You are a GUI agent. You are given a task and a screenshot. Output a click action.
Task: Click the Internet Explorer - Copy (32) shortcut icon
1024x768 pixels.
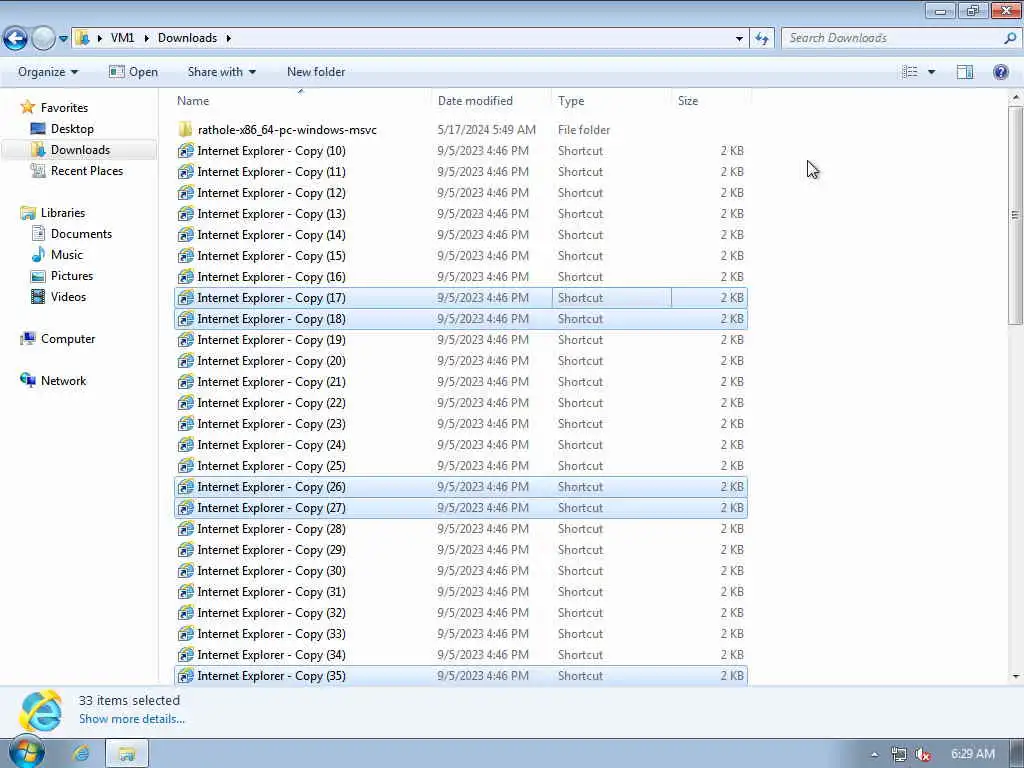[x=185, y=613]
